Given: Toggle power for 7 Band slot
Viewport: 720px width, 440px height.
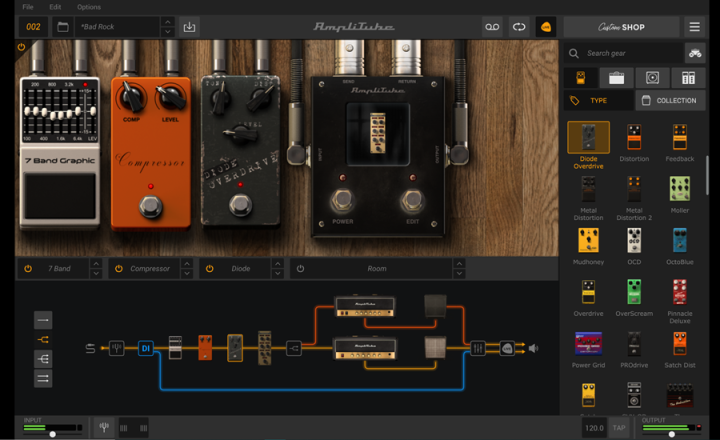Looking at the screenshot, I should click(28, 269).
